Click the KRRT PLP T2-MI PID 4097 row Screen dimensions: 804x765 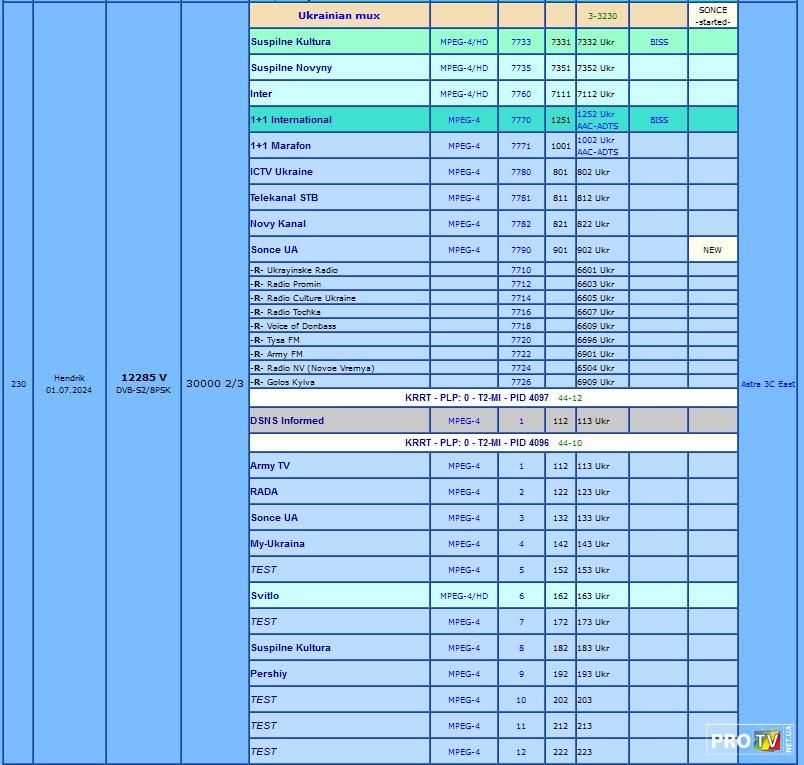493,398
